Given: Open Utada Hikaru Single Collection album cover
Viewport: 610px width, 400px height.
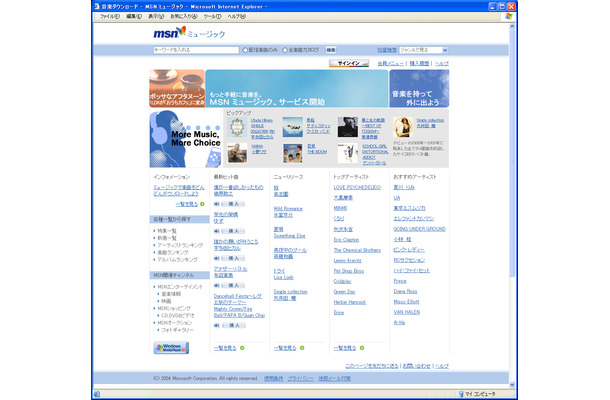Looking at the screenshot, I should tap(237, 127).
